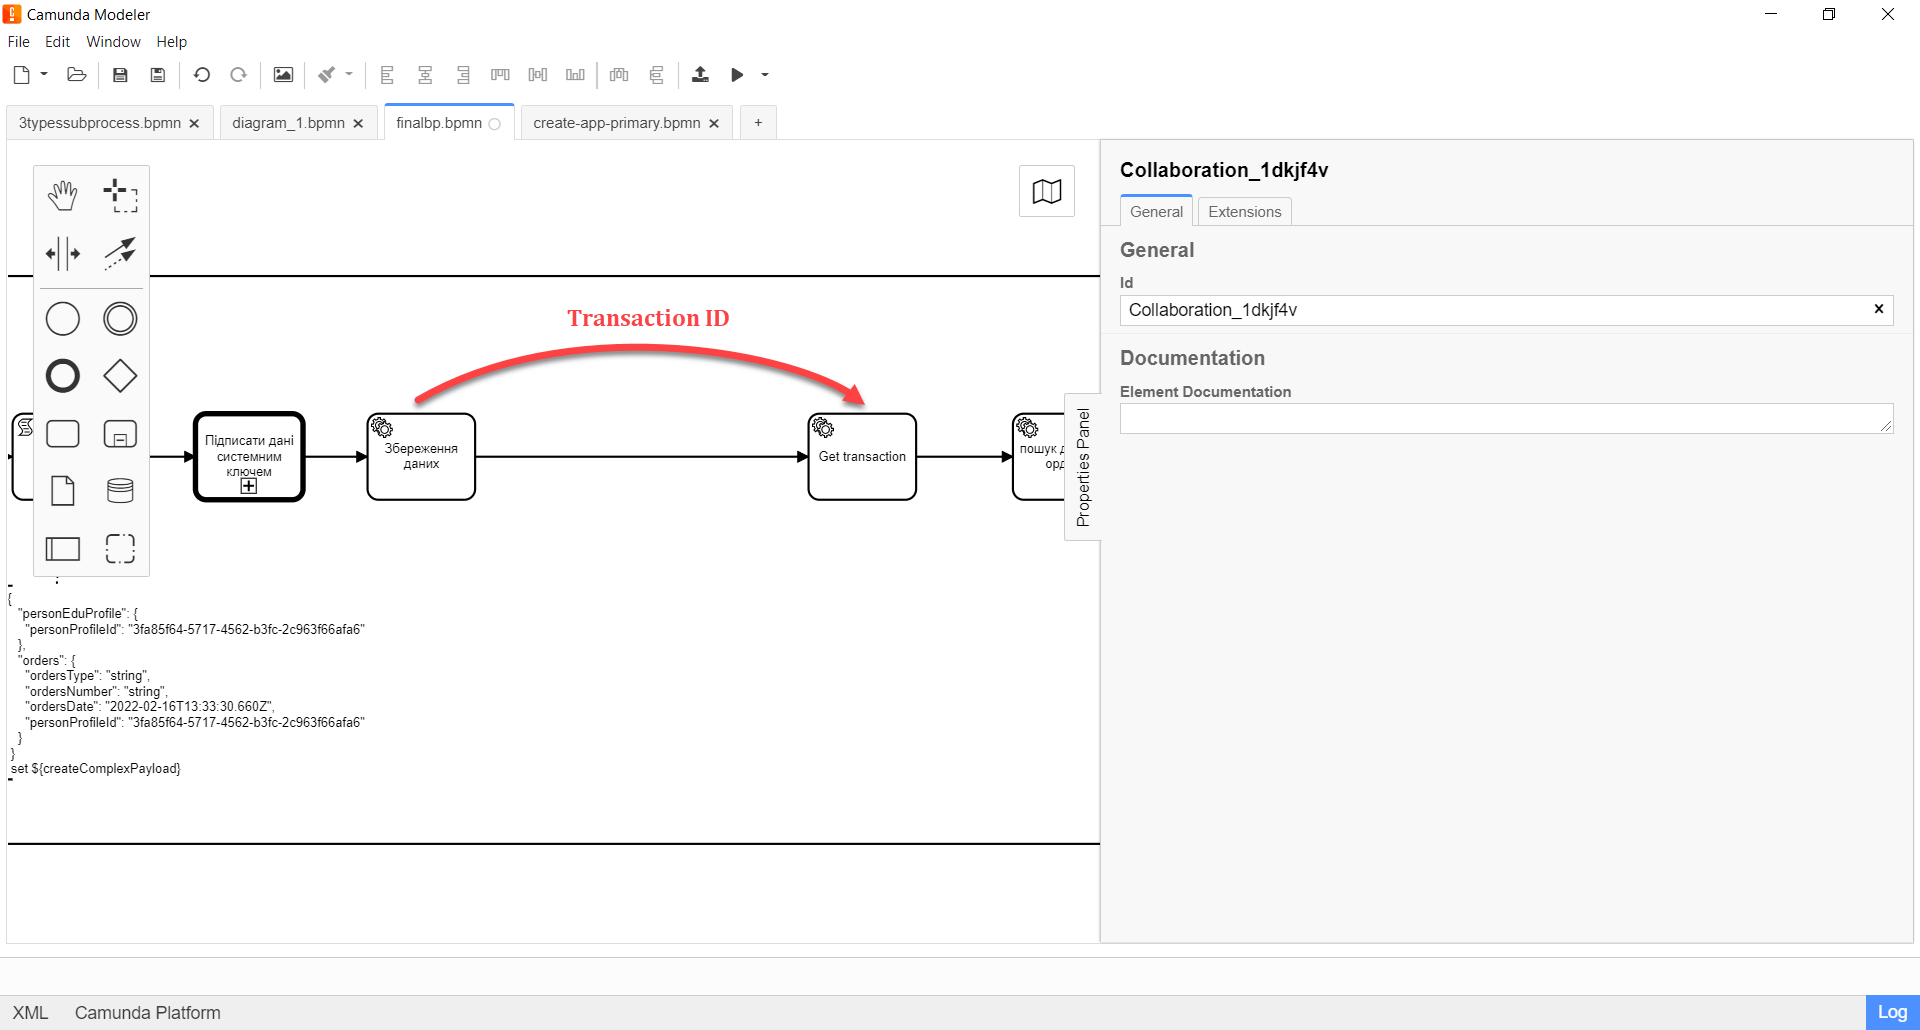Create a DataStoreReference from palette
Viewport: 1920px width, 1030px height.
click(x=120, y=491)
